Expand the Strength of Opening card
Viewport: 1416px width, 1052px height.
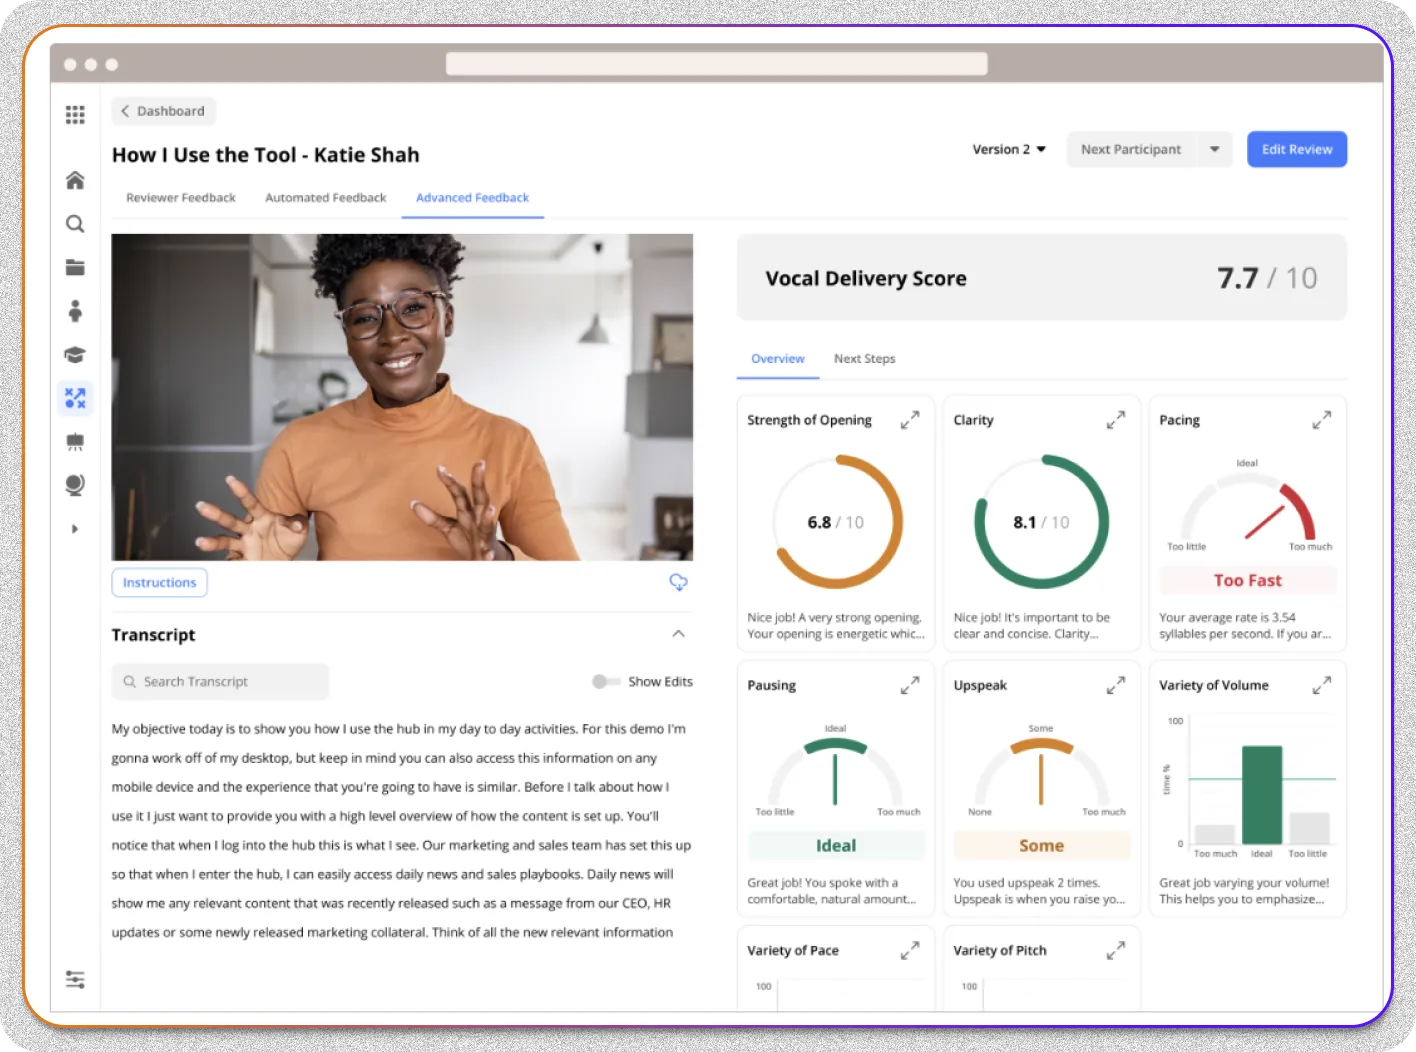pyautogui.click(x=909, y=420)
